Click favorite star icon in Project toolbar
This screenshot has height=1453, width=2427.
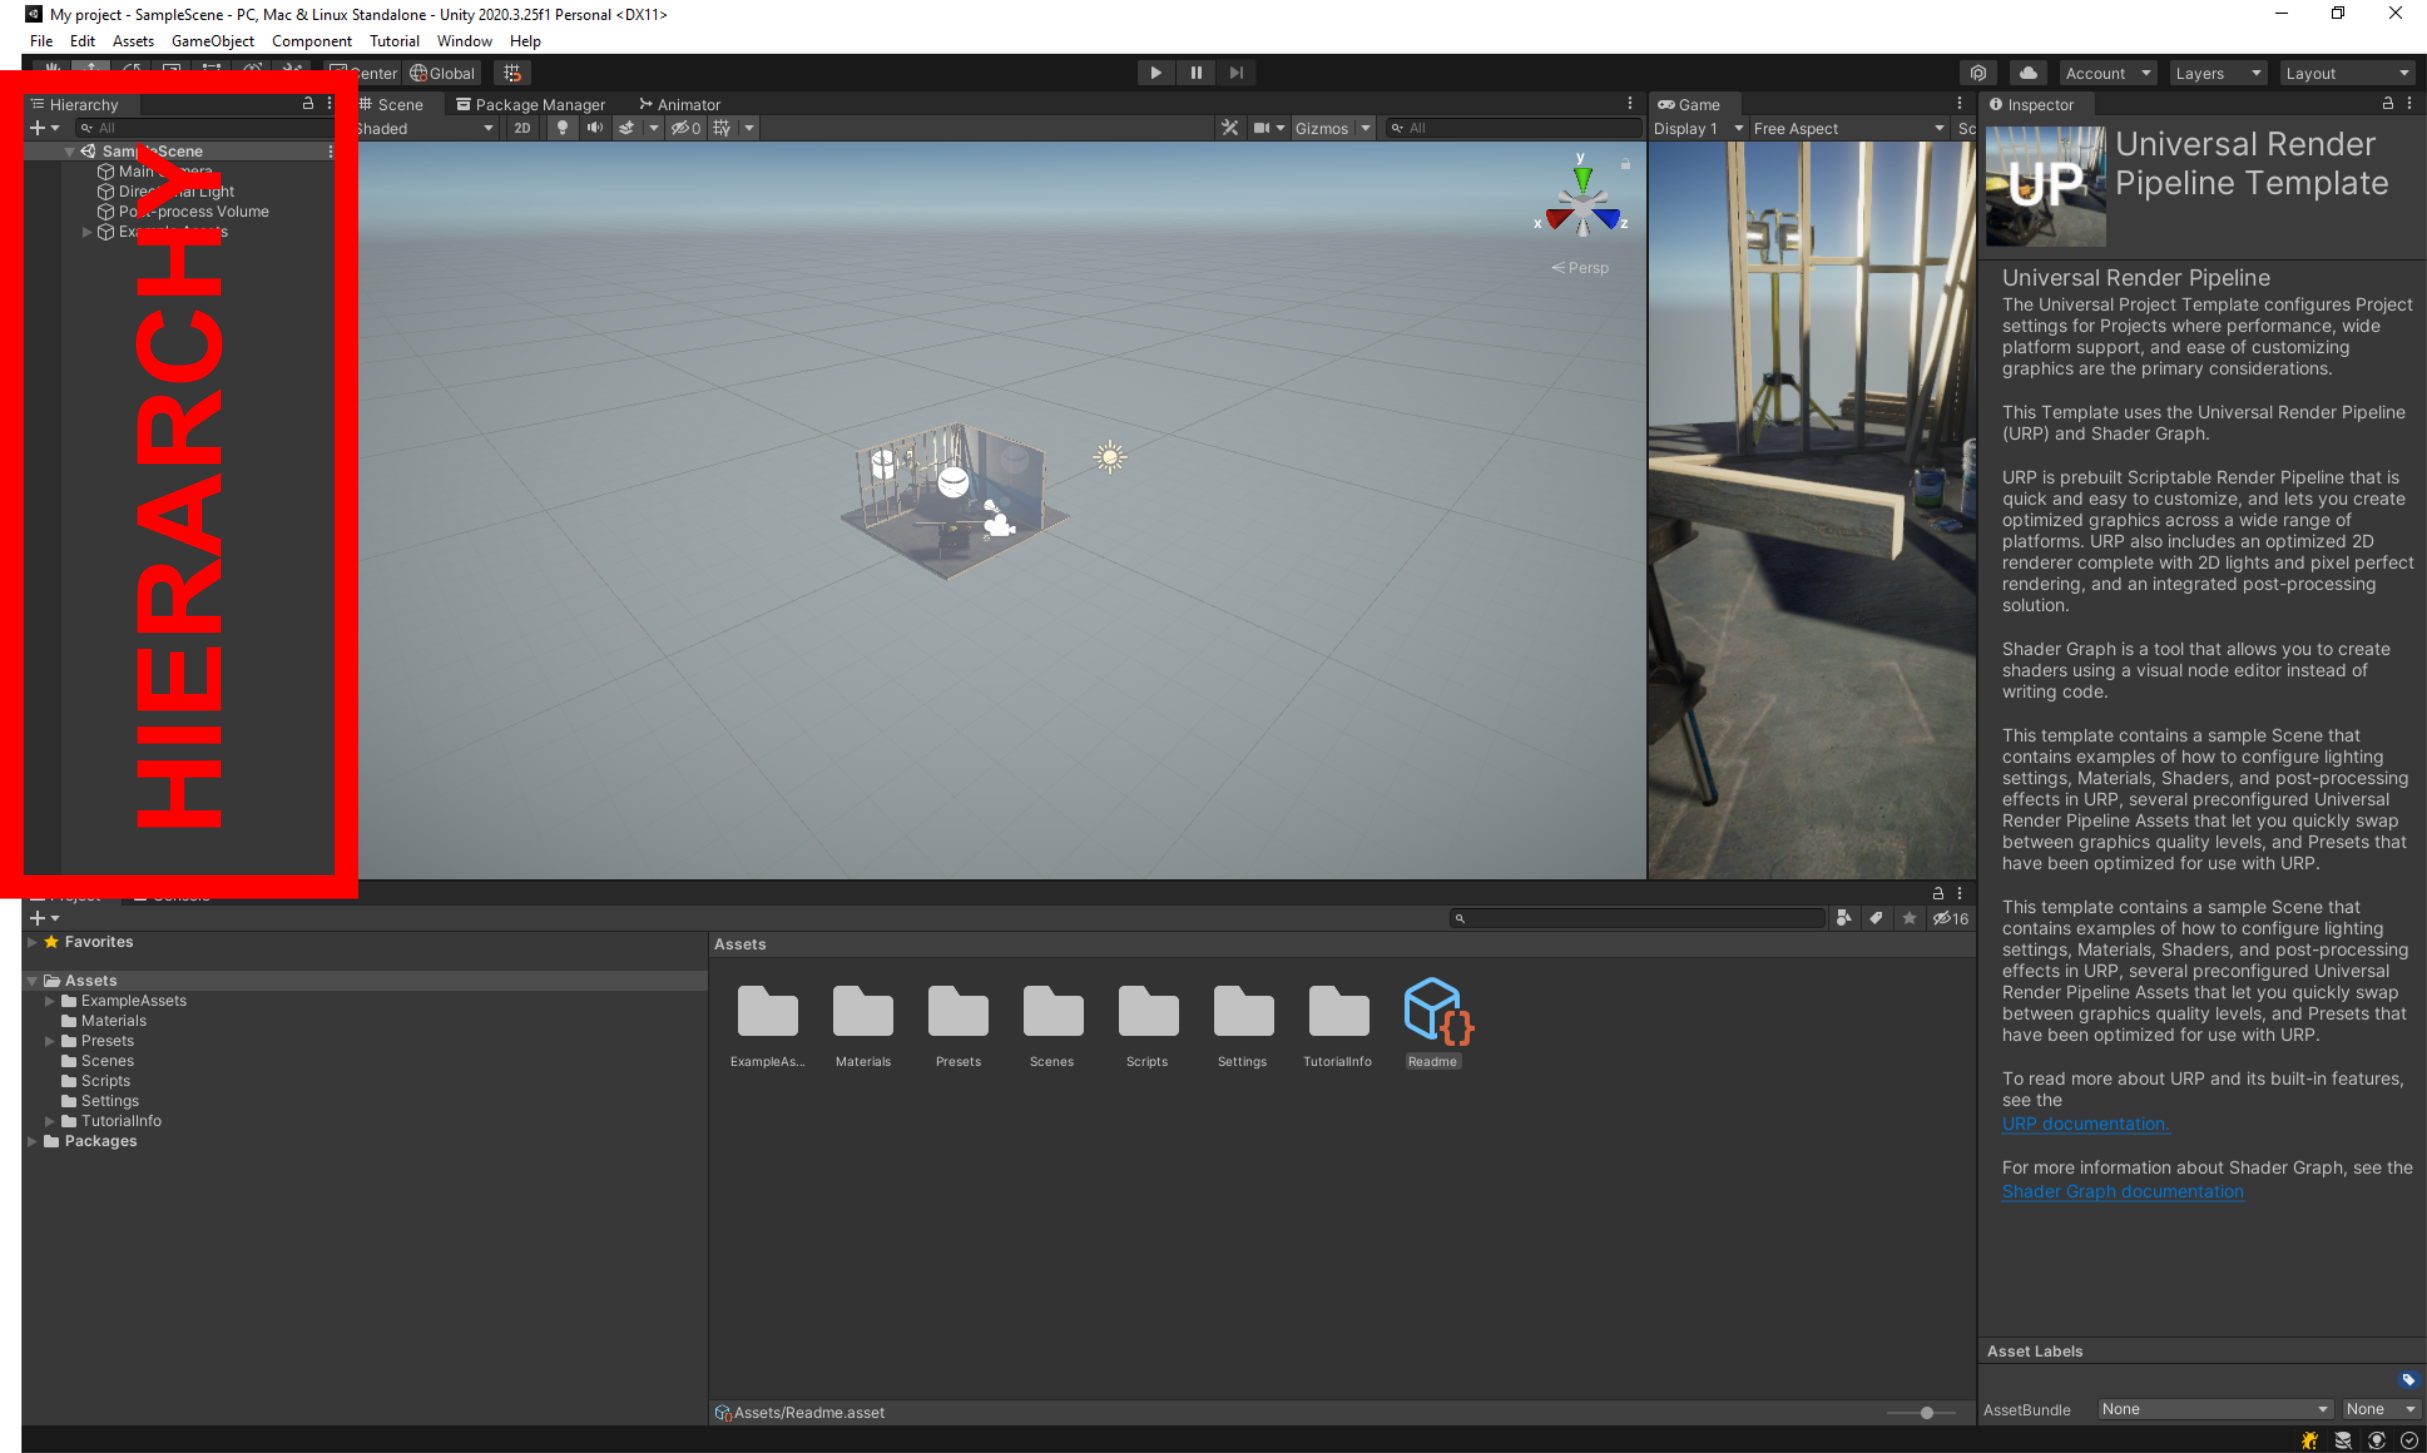[1909, 918]
